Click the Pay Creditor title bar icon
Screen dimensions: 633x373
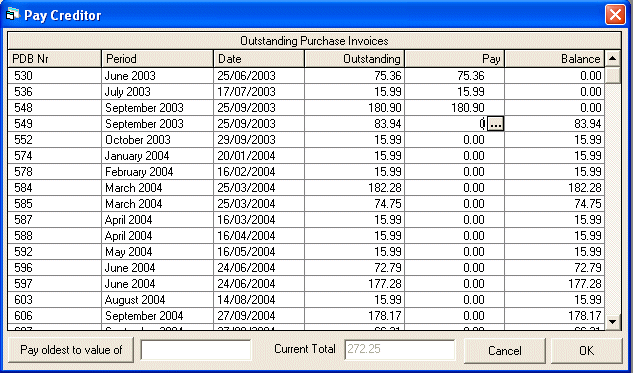tap(13, 15)
